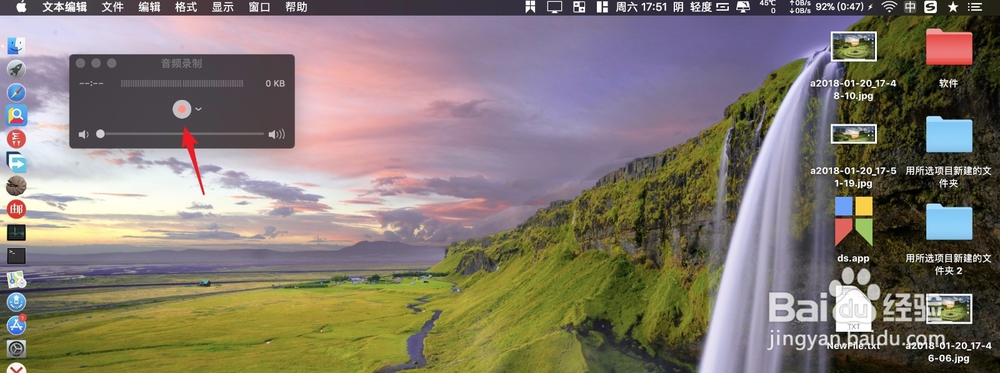This screenshot has width=1000, height=373.
Task: Open the recording options chevron beside record button
Action: point(198,109)
